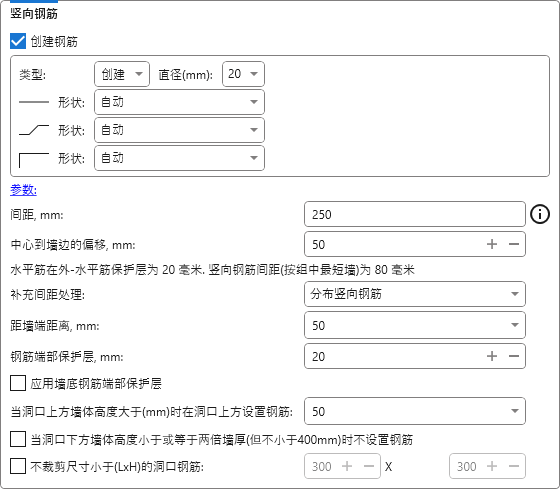The width and height of the screenshot is (560, 489).
Task: Increase 中心到墙边的偏移 value with plus
Action: pos(492,244)
